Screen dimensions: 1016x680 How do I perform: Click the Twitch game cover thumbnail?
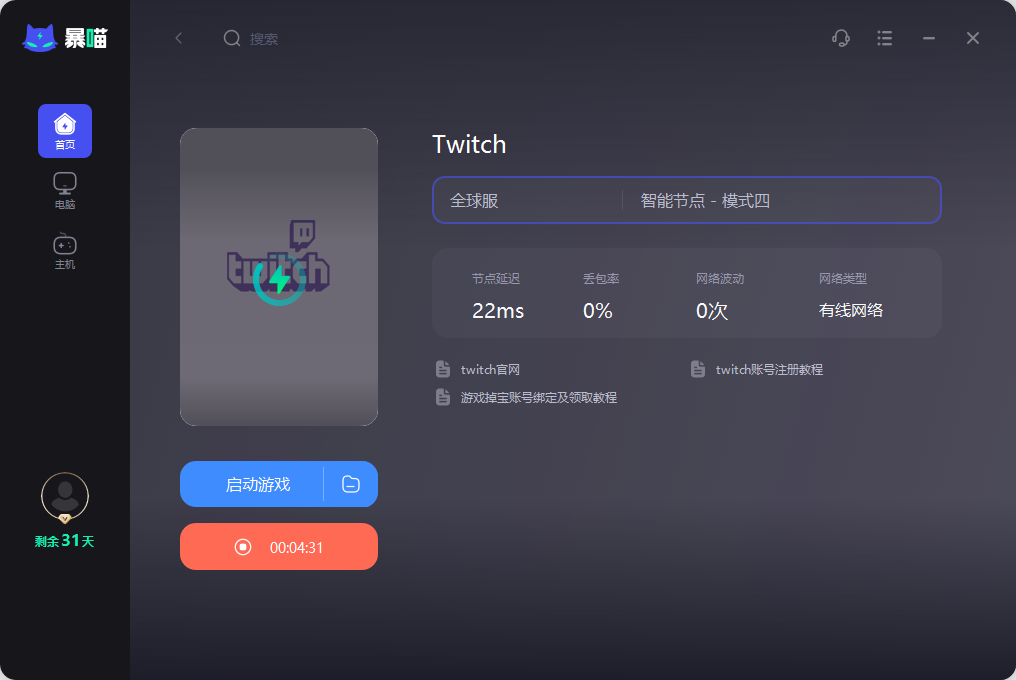click(x=279, y=277)
